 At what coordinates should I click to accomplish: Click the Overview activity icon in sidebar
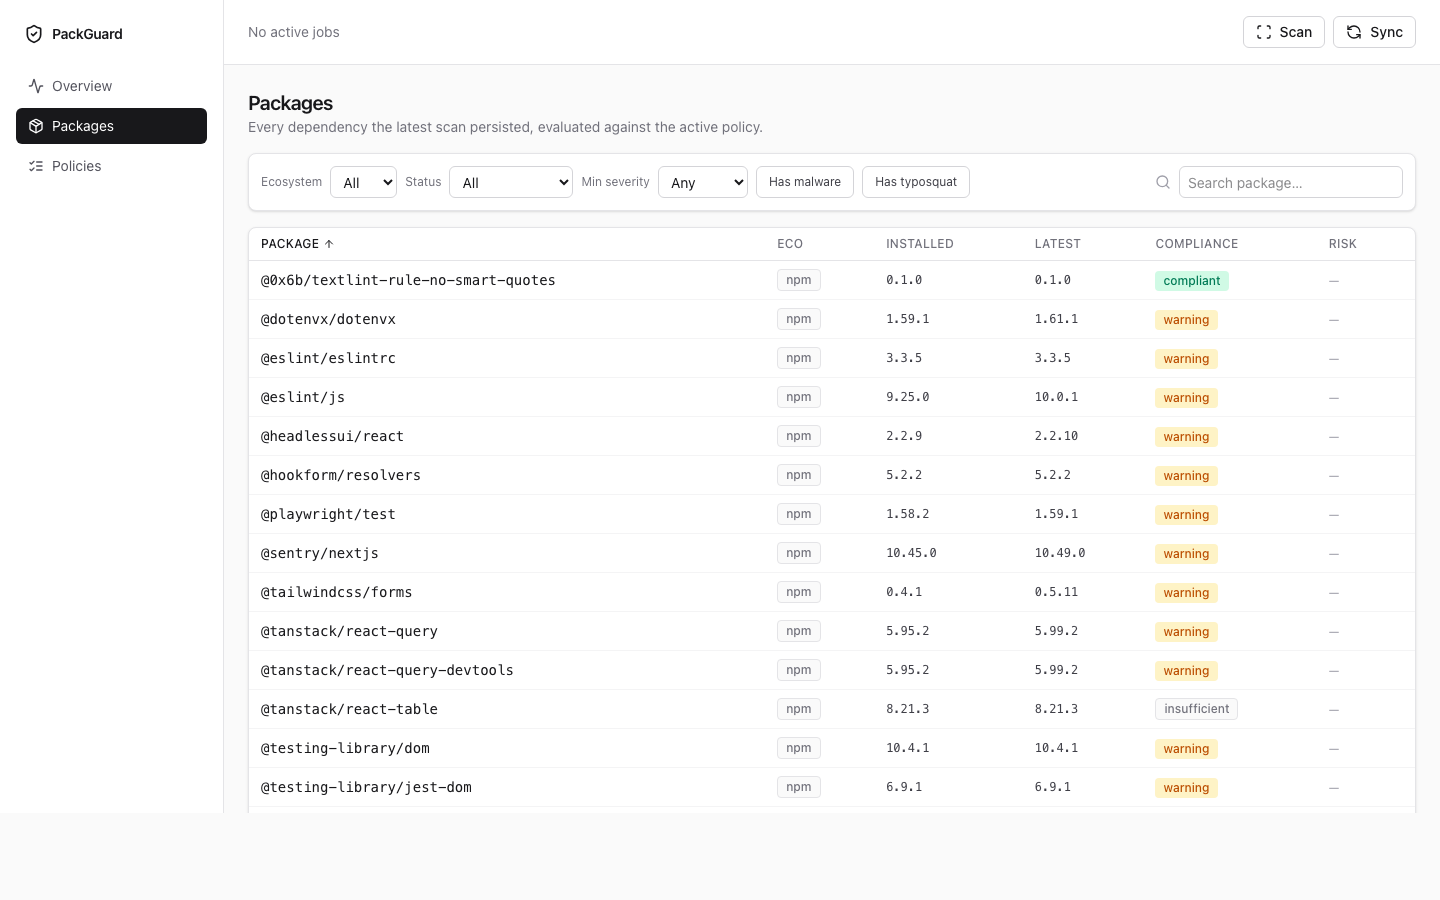[x=36, y=86]
